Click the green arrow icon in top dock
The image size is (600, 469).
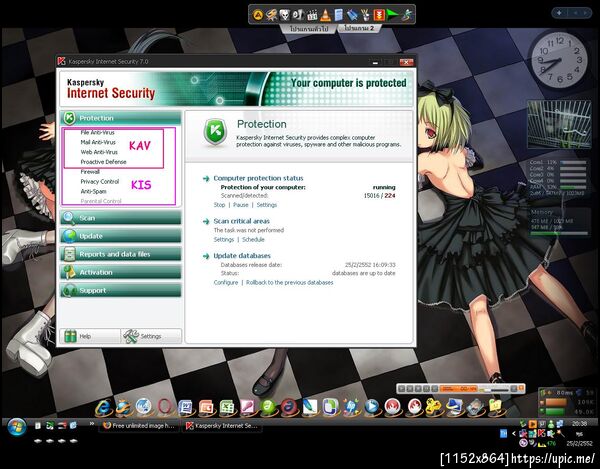[392, 15]
